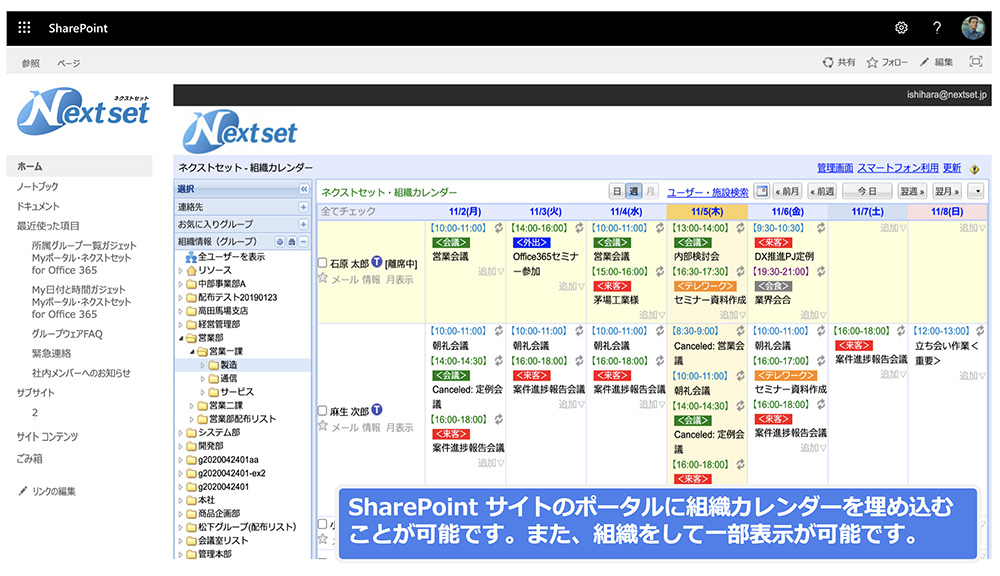Image resolution: width=1000 pixels, height=576 pixels.
Task: Go to next week with 翌週
Action: coord(912,191)
